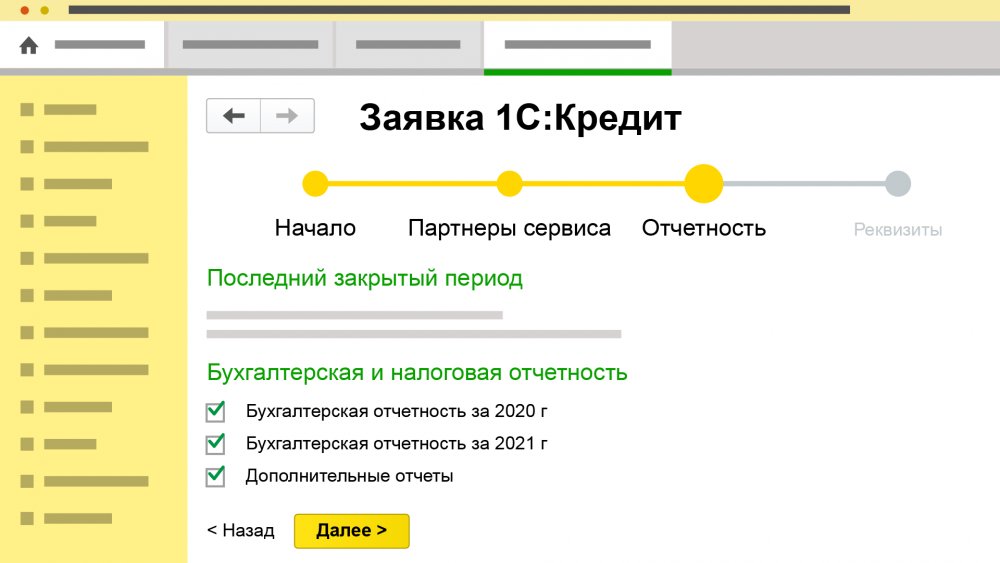
Task: Switch to the active tab with green underline
Action: click(x=577, y=45)
